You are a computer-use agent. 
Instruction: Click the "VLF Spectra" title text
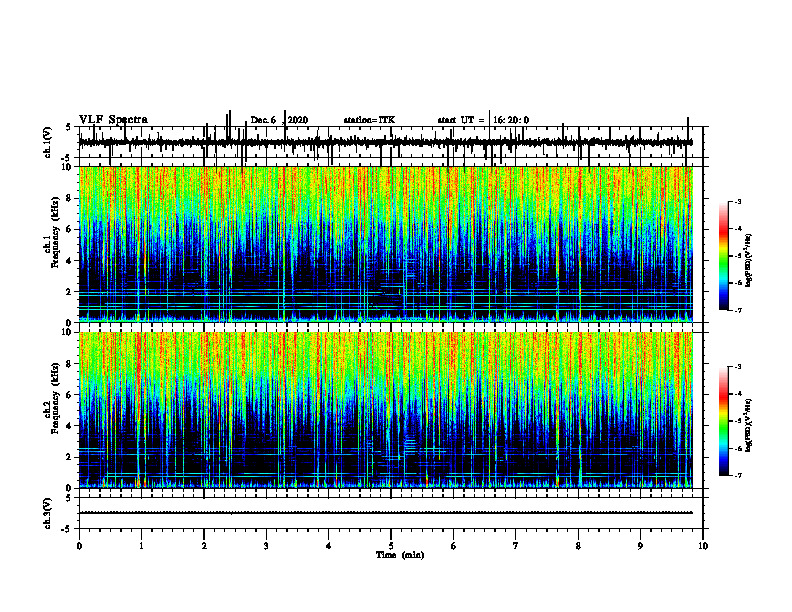tap(113, 120)
